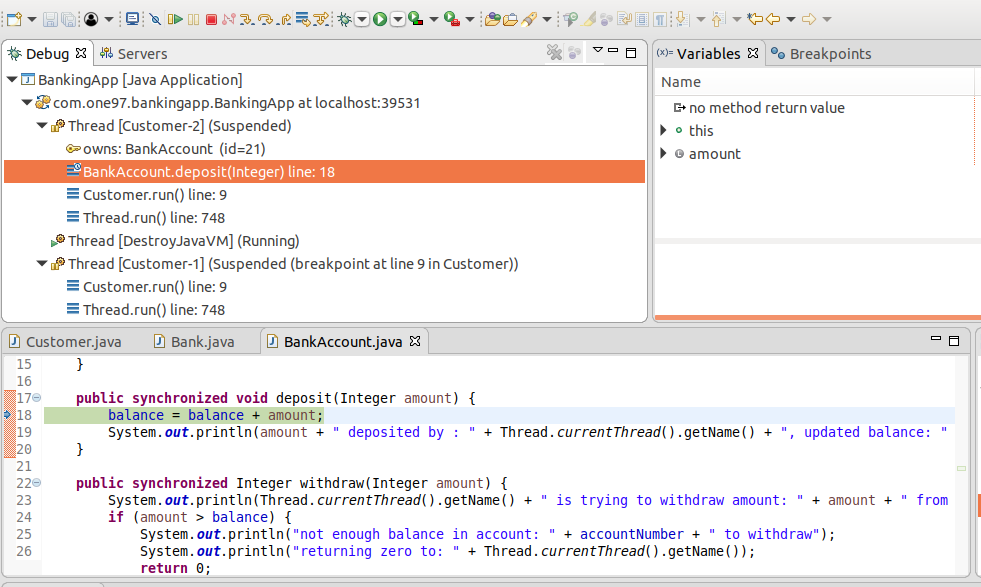Toggle Skip All Breakpoints
The width and height of the screenshot is (981, 587).
pos(155,19)
